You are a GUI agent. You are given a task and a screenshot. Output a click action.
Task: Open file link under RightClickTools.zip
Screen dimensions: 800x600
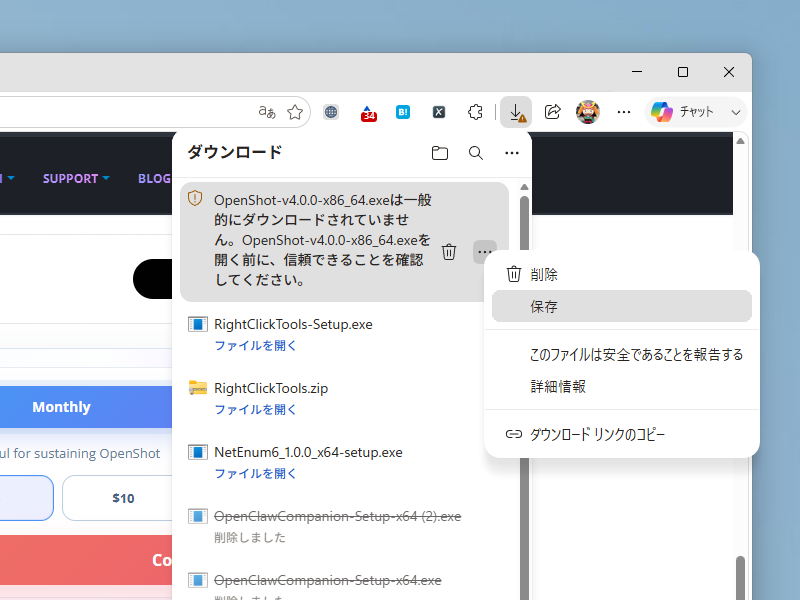pyautogui.click(x=255, y=409)
